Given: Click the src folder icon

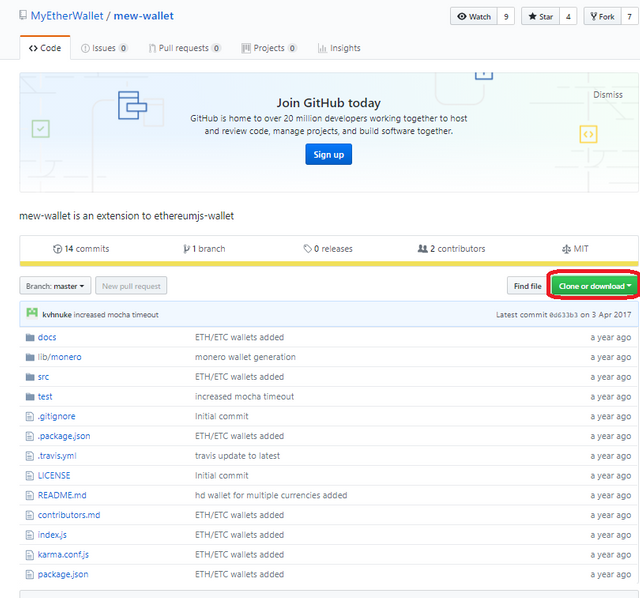Looking at the screenshot, I should pyautogui.click(x=30, y=377).
